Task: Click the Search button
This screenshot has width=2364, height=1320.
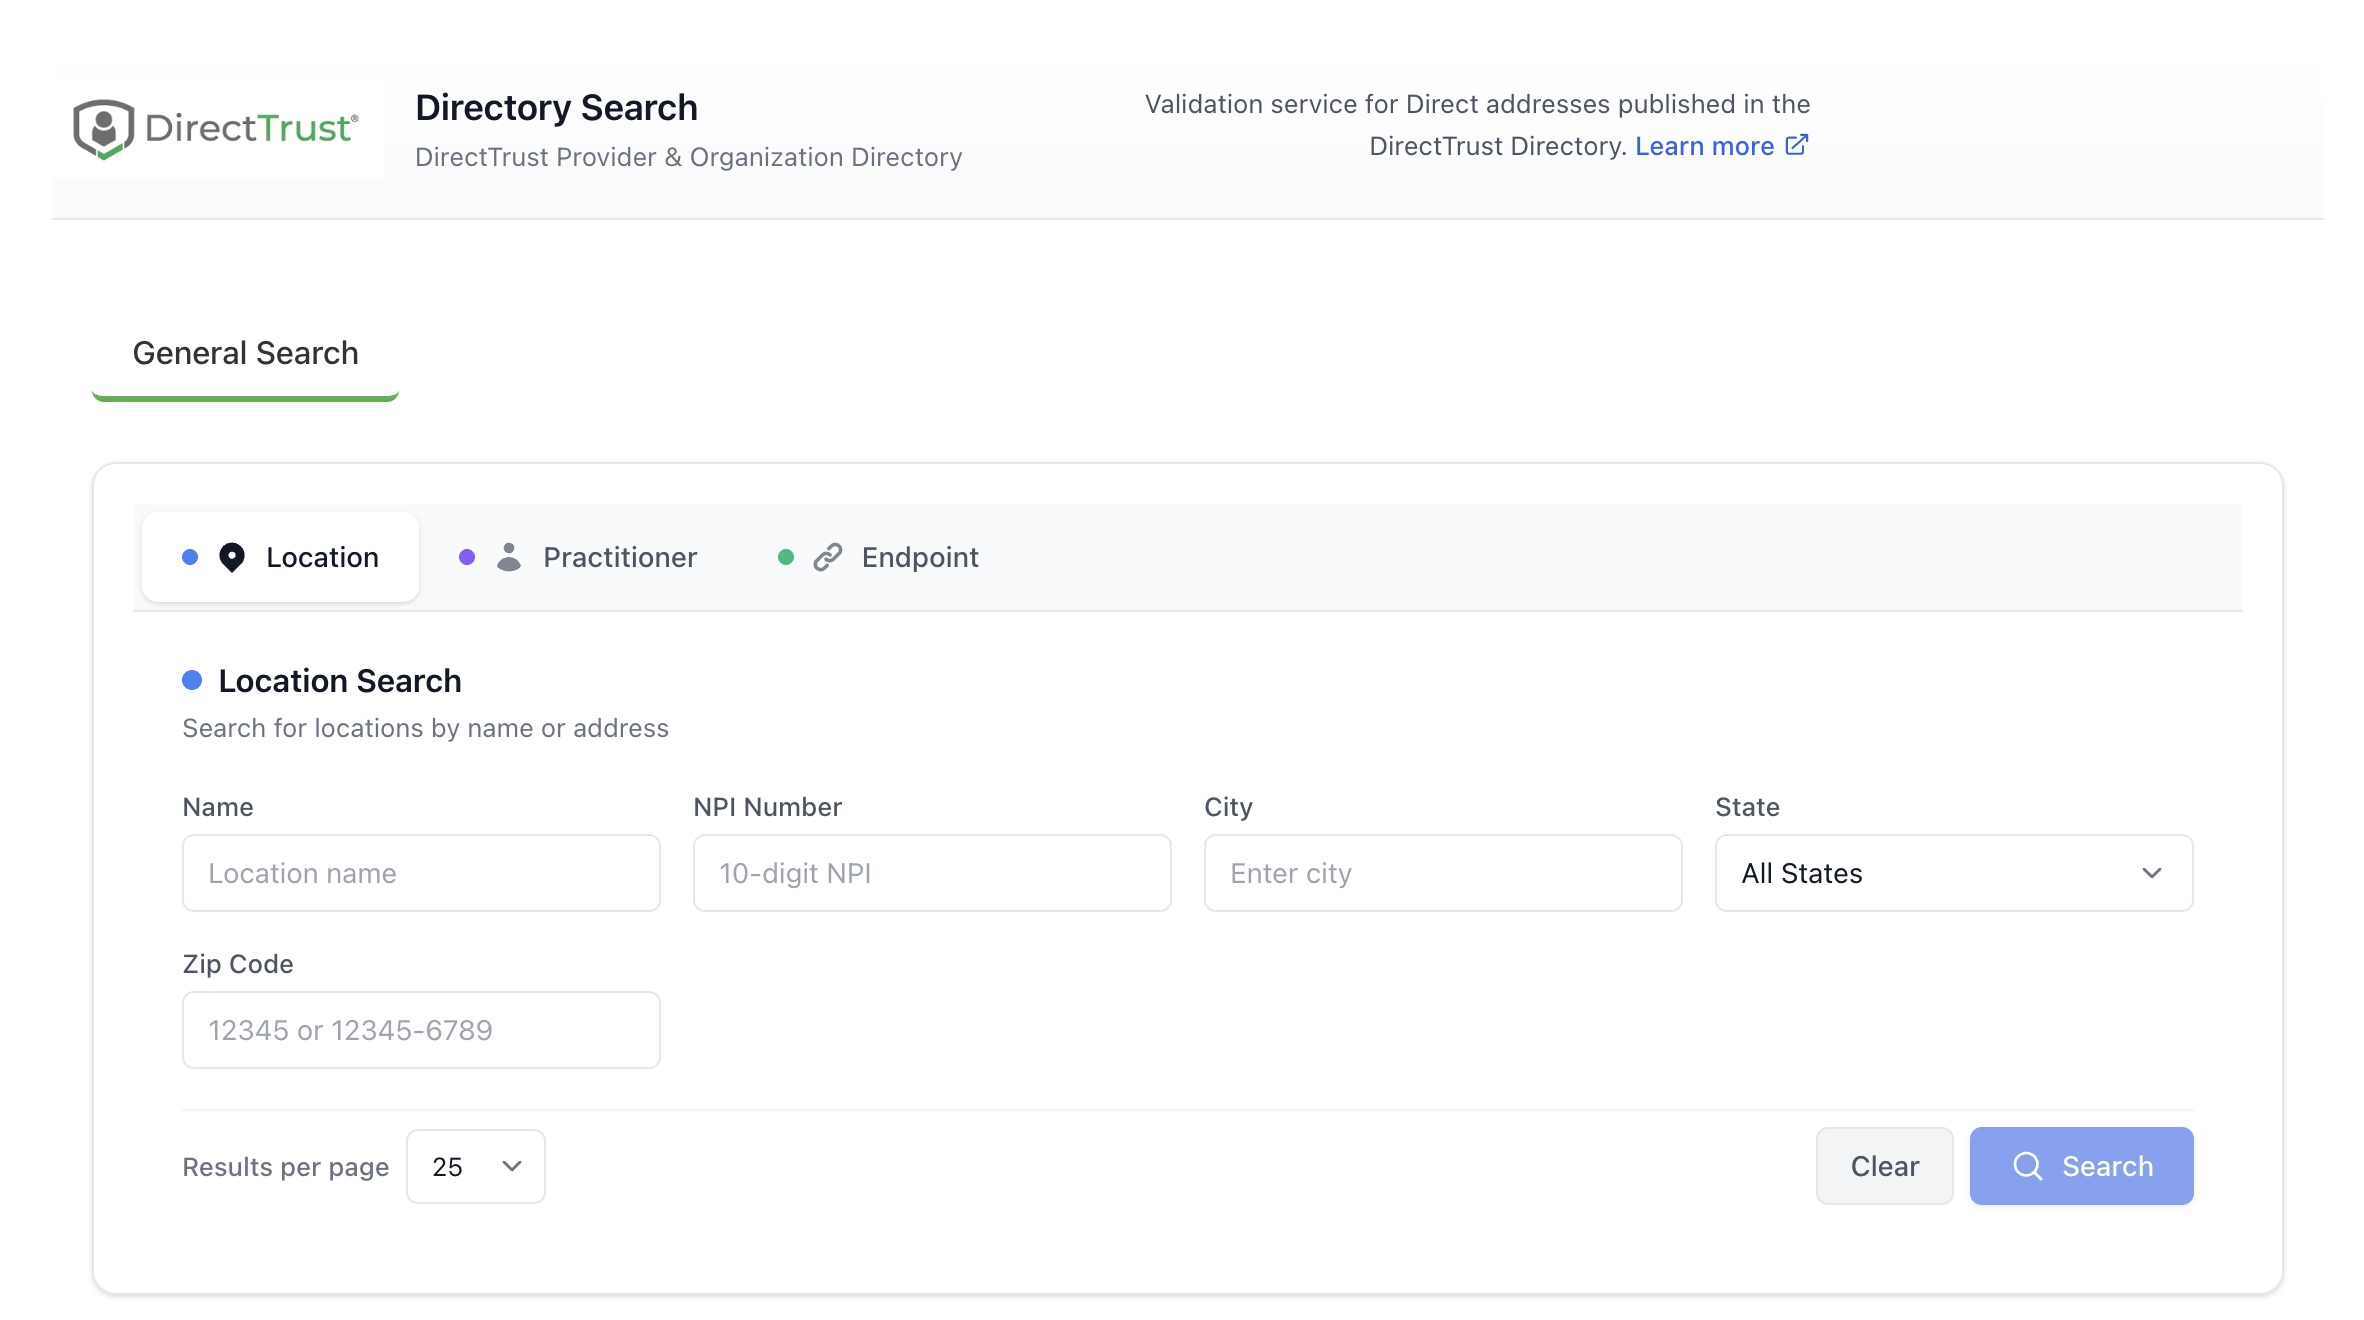Action: 2082,1166
